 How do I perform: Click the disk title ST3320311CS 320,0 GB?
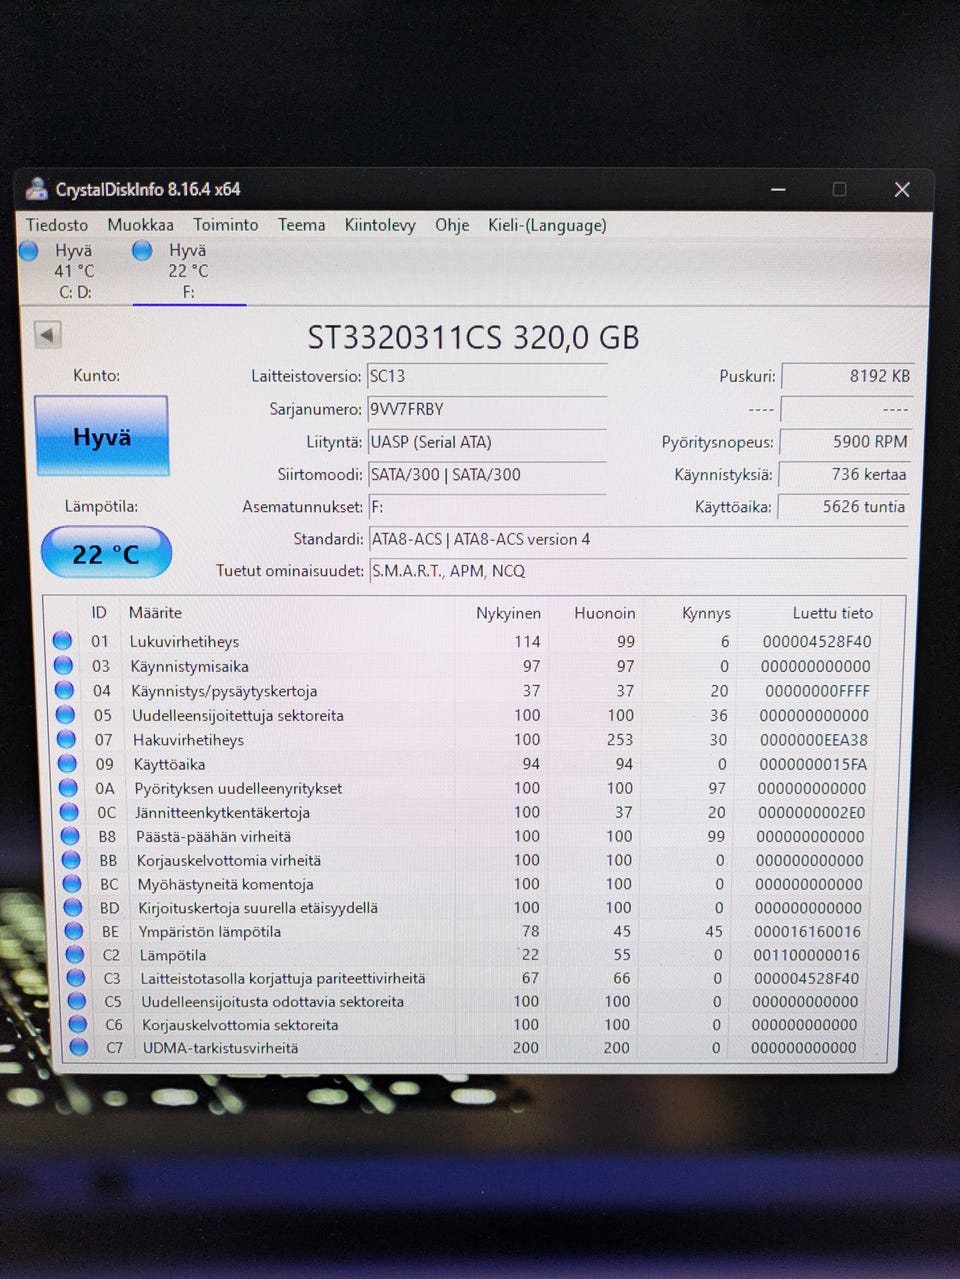(473, 338)
